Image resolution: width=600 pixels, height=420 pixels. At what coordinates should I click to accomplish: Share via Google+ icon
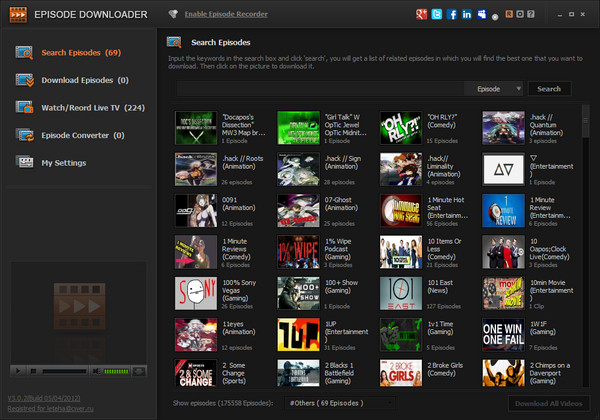422,14
